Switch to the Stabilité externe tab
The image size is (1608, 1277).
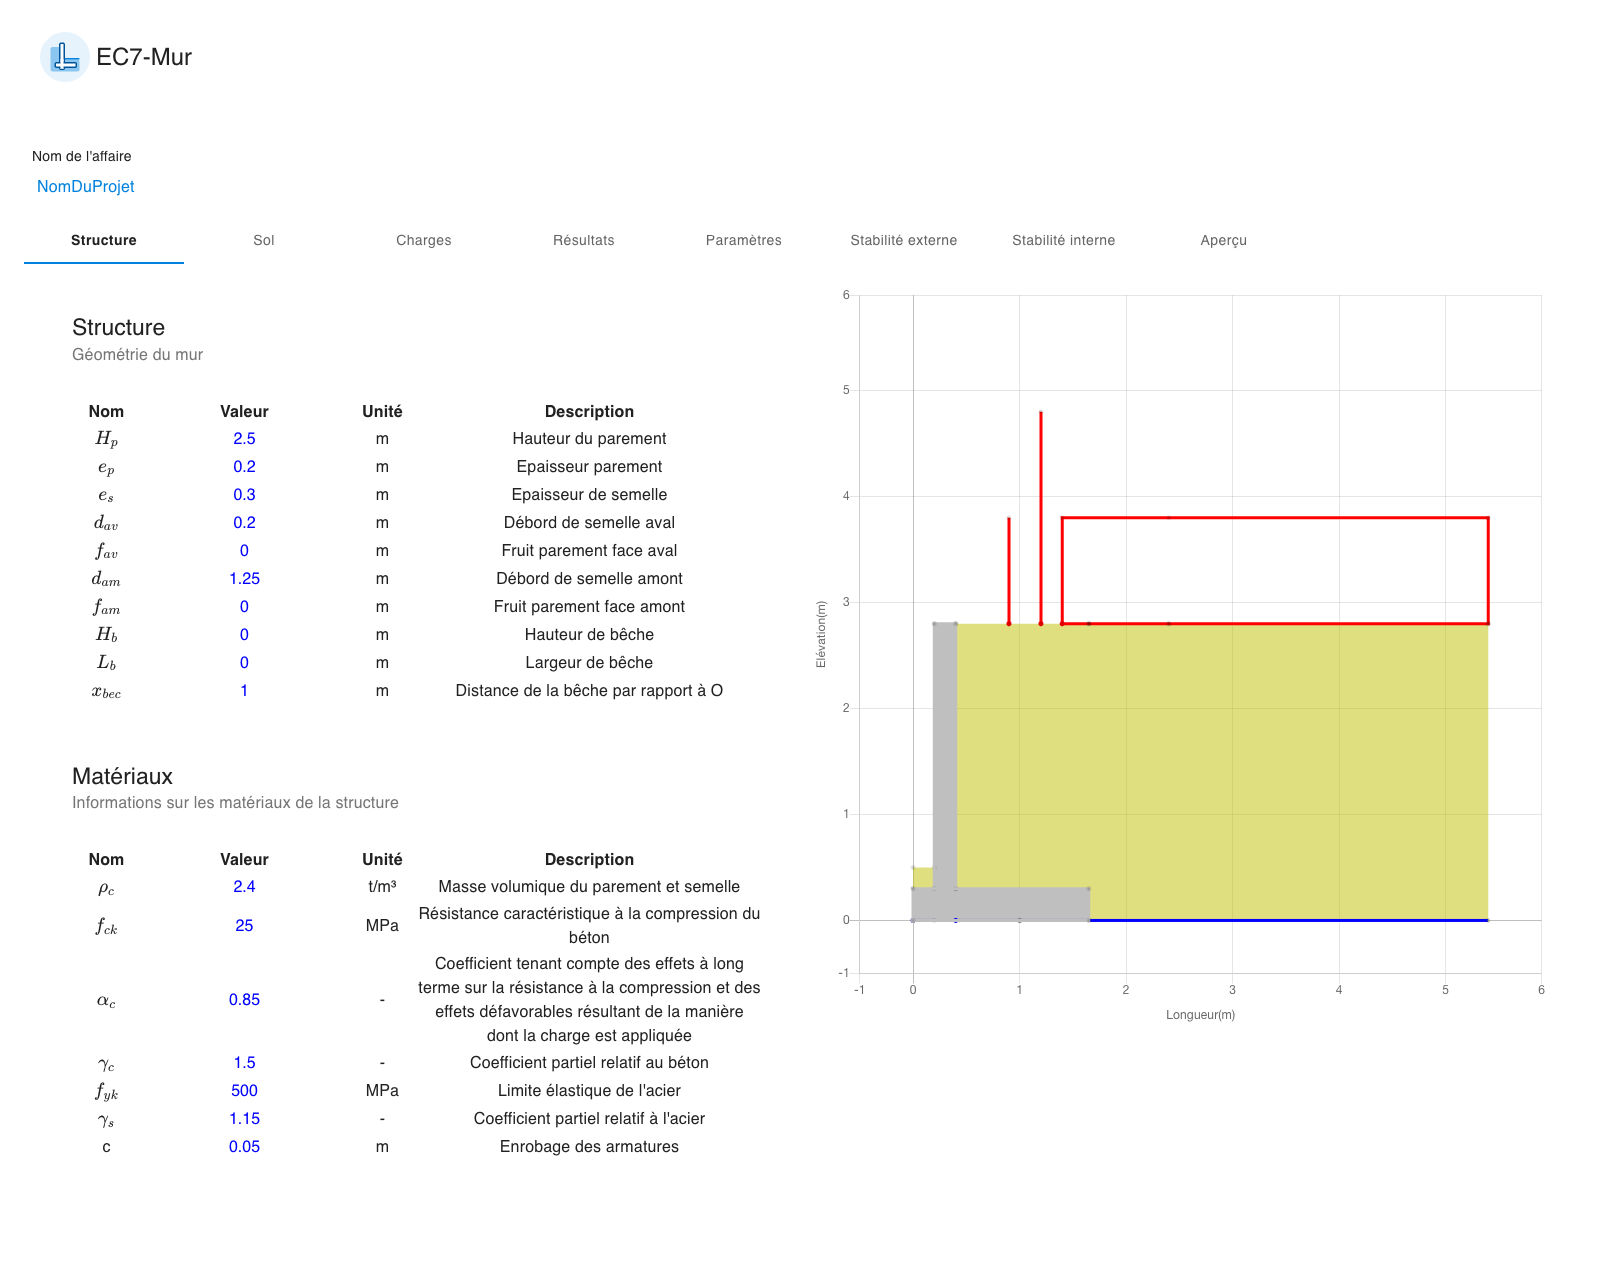tap(905, 240)
